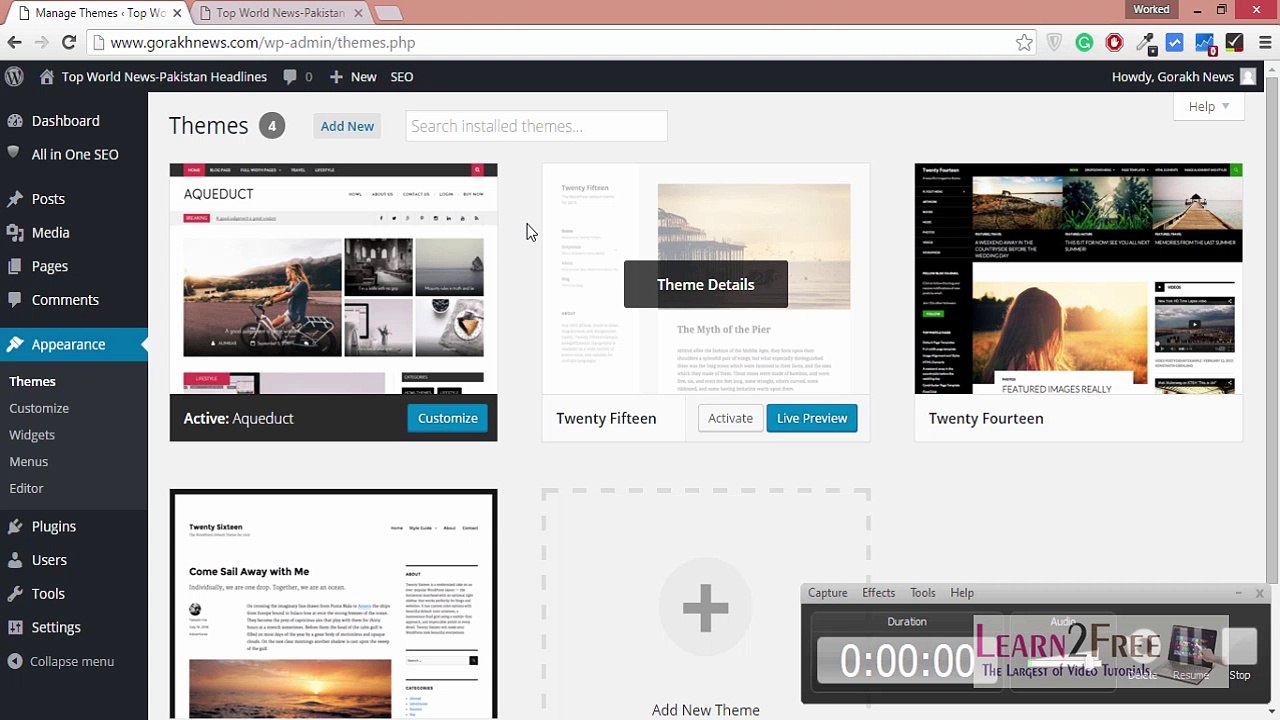1280x720 pixels.
Task: Open the Aqueduct theme thumbnail
Action: coord(333,279)
